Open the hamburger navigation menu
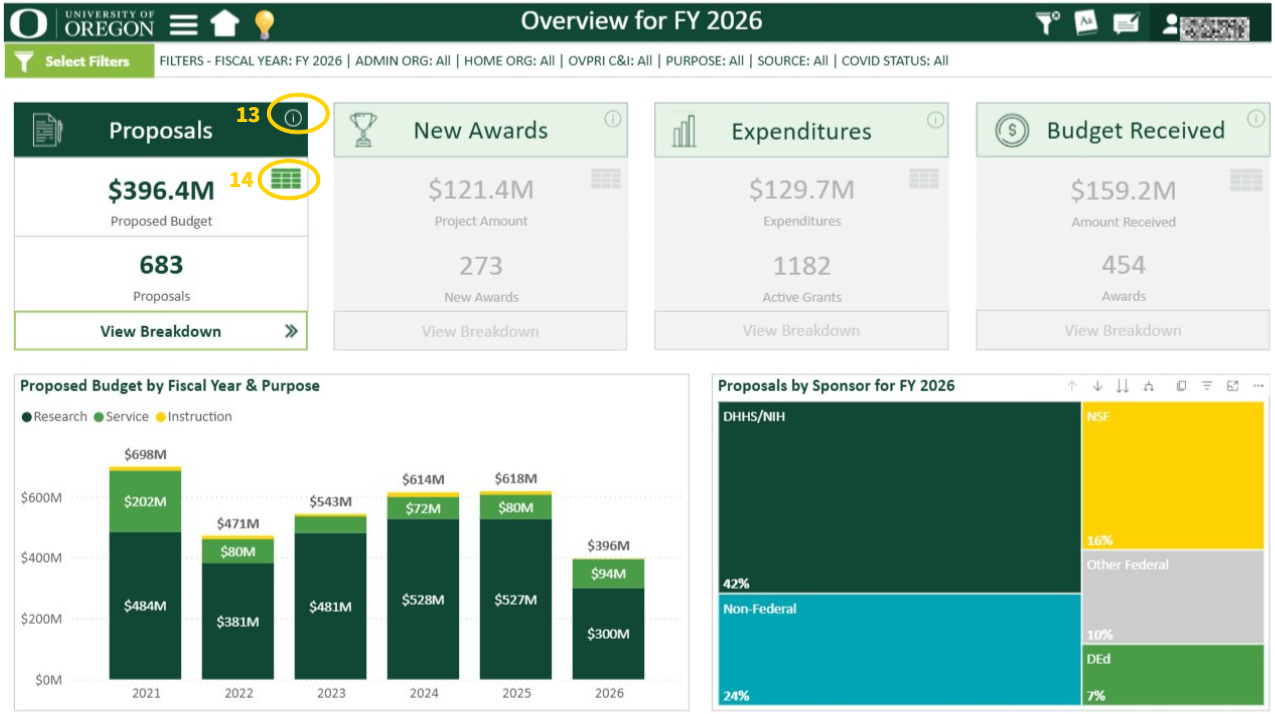Viewport: 1275px width, 714px height. tap(183, 24)
